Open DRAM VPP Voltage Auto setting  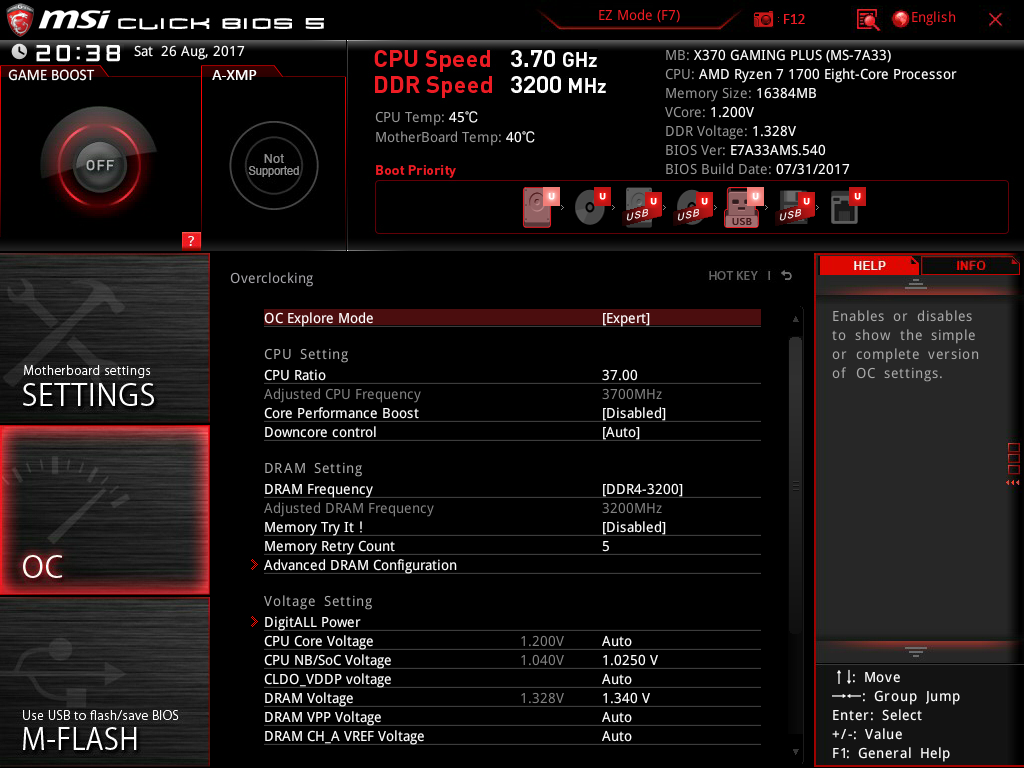pos(512,717)
